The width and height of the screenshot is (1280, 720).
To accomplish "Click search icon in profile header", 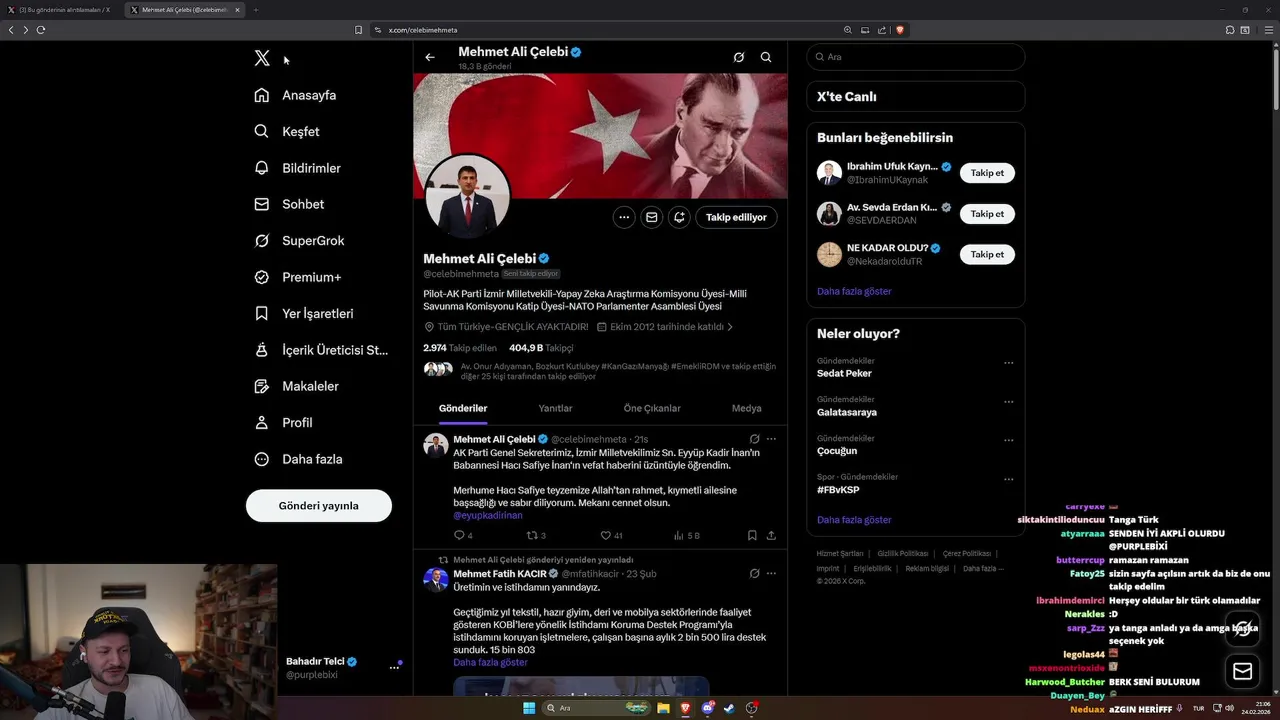I will [x=766, y=57].
